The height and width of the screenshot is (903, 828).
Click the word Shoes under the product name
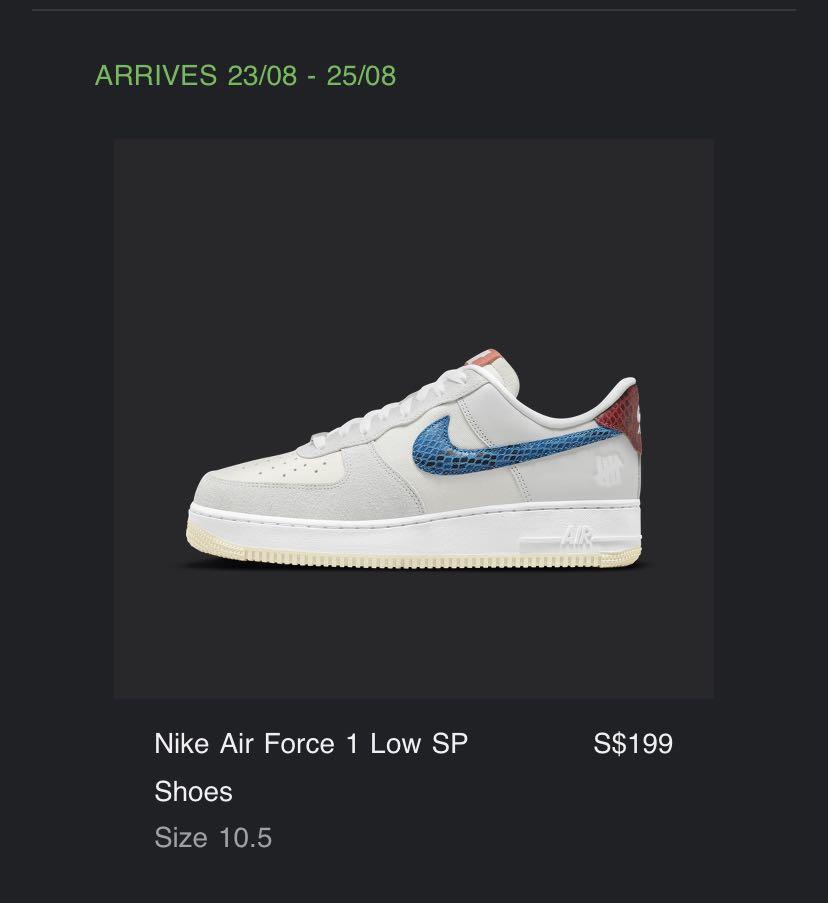(x=193, y=792)
